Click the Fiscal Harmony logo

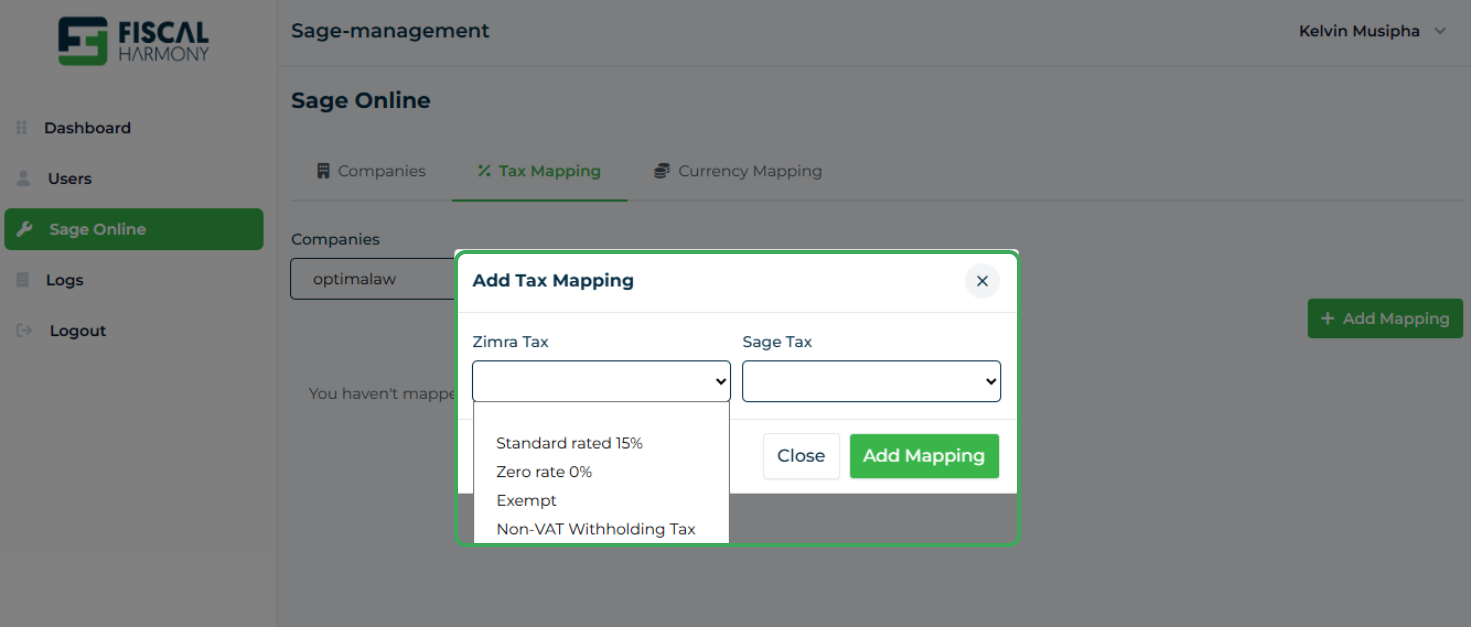pos(134,41)
